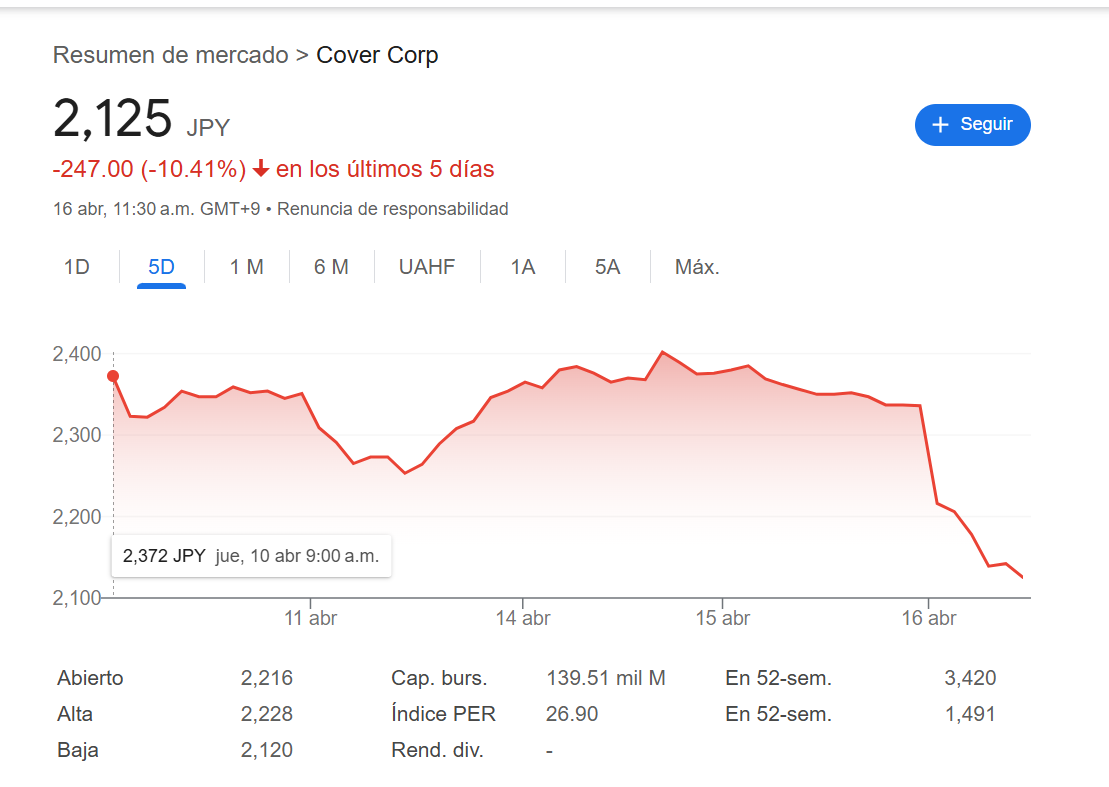The width and height of the screenshot is (1109, 787).
Task: Click the 2,372 JPY chart tooltip
Action: (x=251, y=556)
